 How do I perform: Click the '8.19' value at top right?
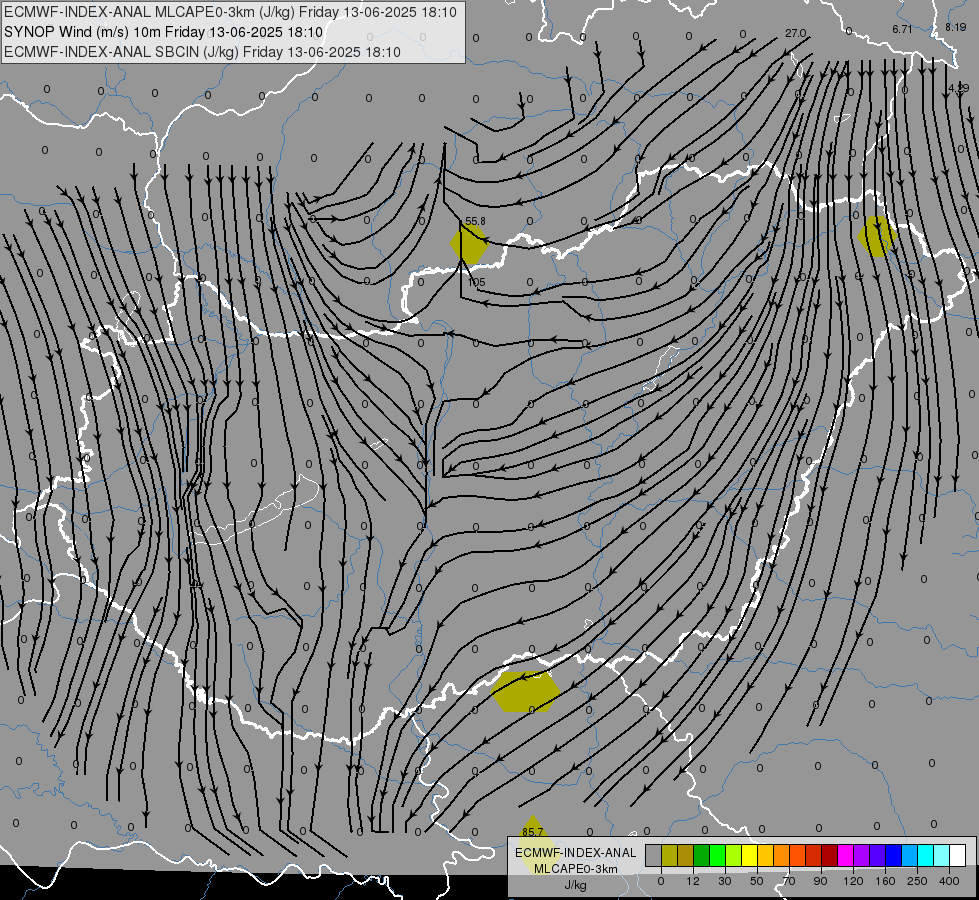955,27
